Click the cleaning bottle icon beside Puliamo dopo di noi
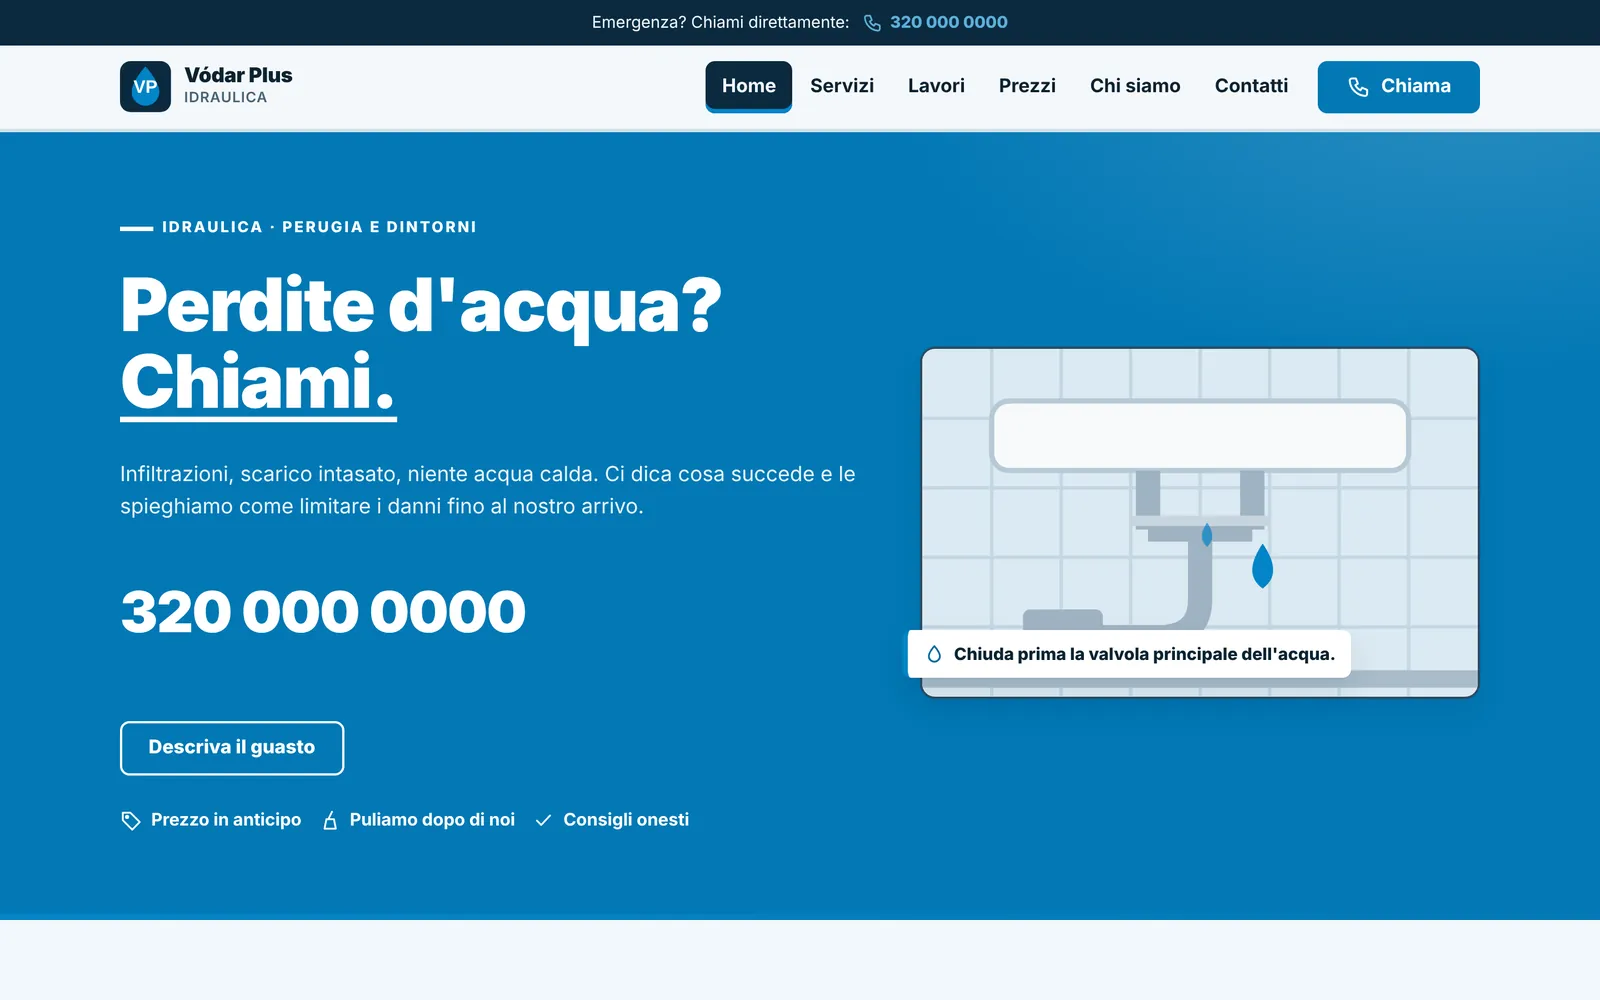1600x1000 pixels. pyautogui.click(x=330, y=821)
